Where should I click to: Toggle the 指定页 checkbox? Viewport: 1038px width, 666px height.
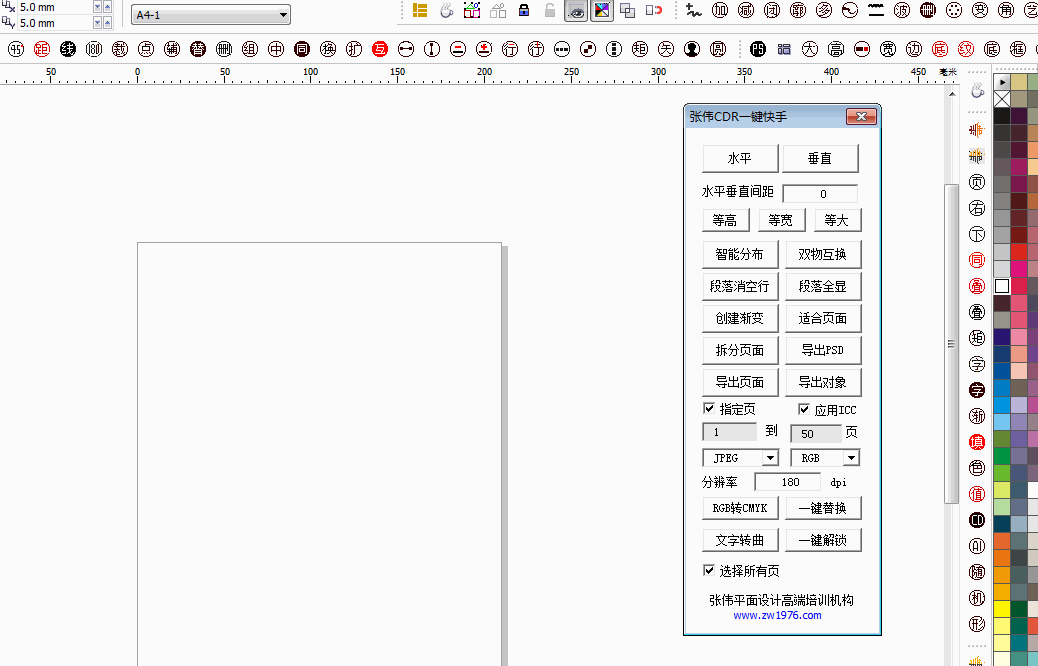(709, 409)
